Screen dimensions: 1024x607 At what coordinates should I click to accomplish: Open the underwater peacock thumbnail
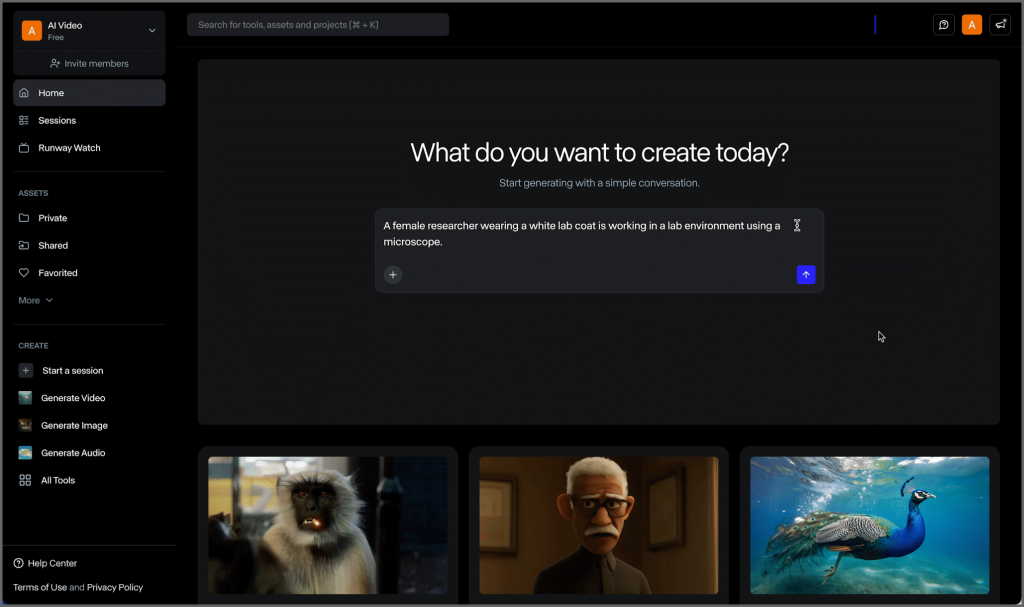pos(870,525)
